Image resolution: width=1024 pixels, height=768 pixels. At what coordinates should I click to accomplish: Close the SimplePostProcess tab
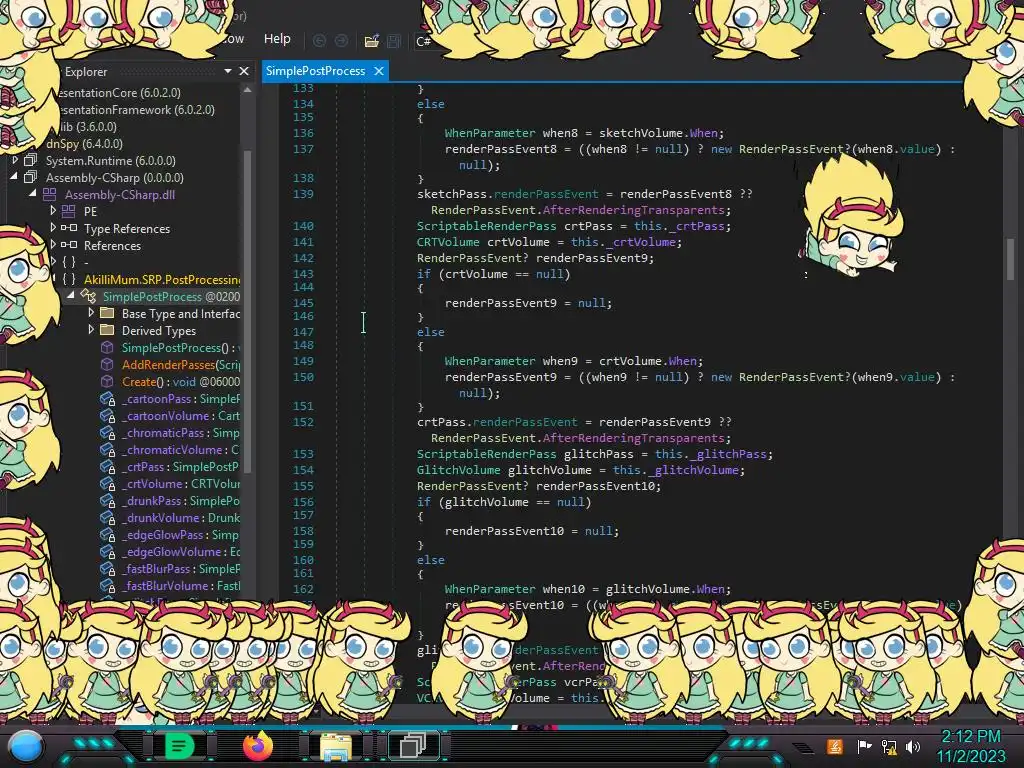379,71
